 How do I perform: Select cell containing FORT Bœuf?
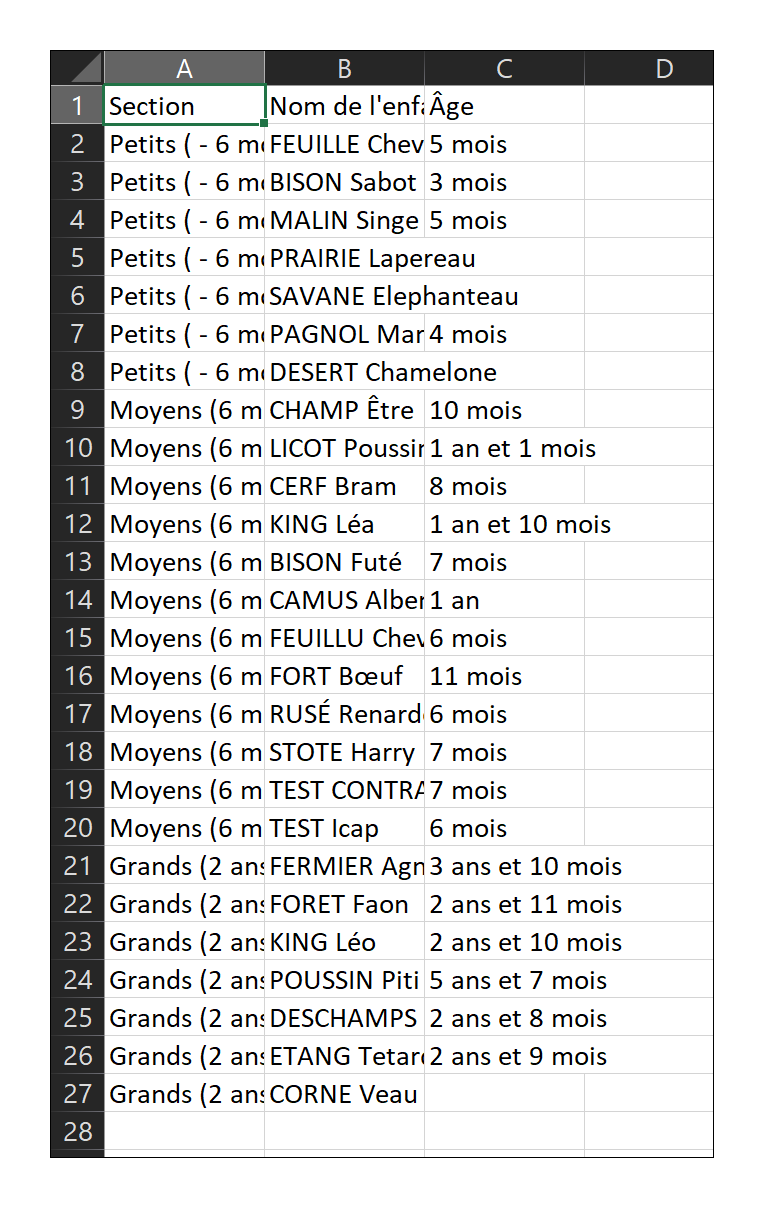[344, 676]
